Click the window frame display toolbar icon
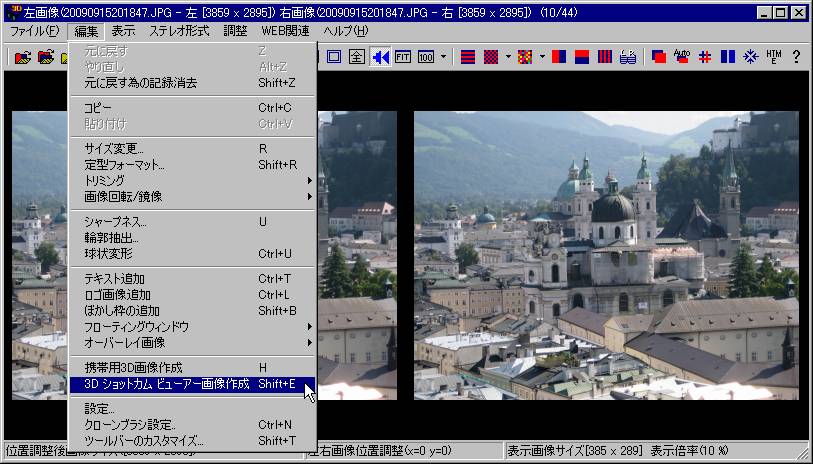Viewport: 813px width, 464px height. pyautogui.click(x=334, y=57)
